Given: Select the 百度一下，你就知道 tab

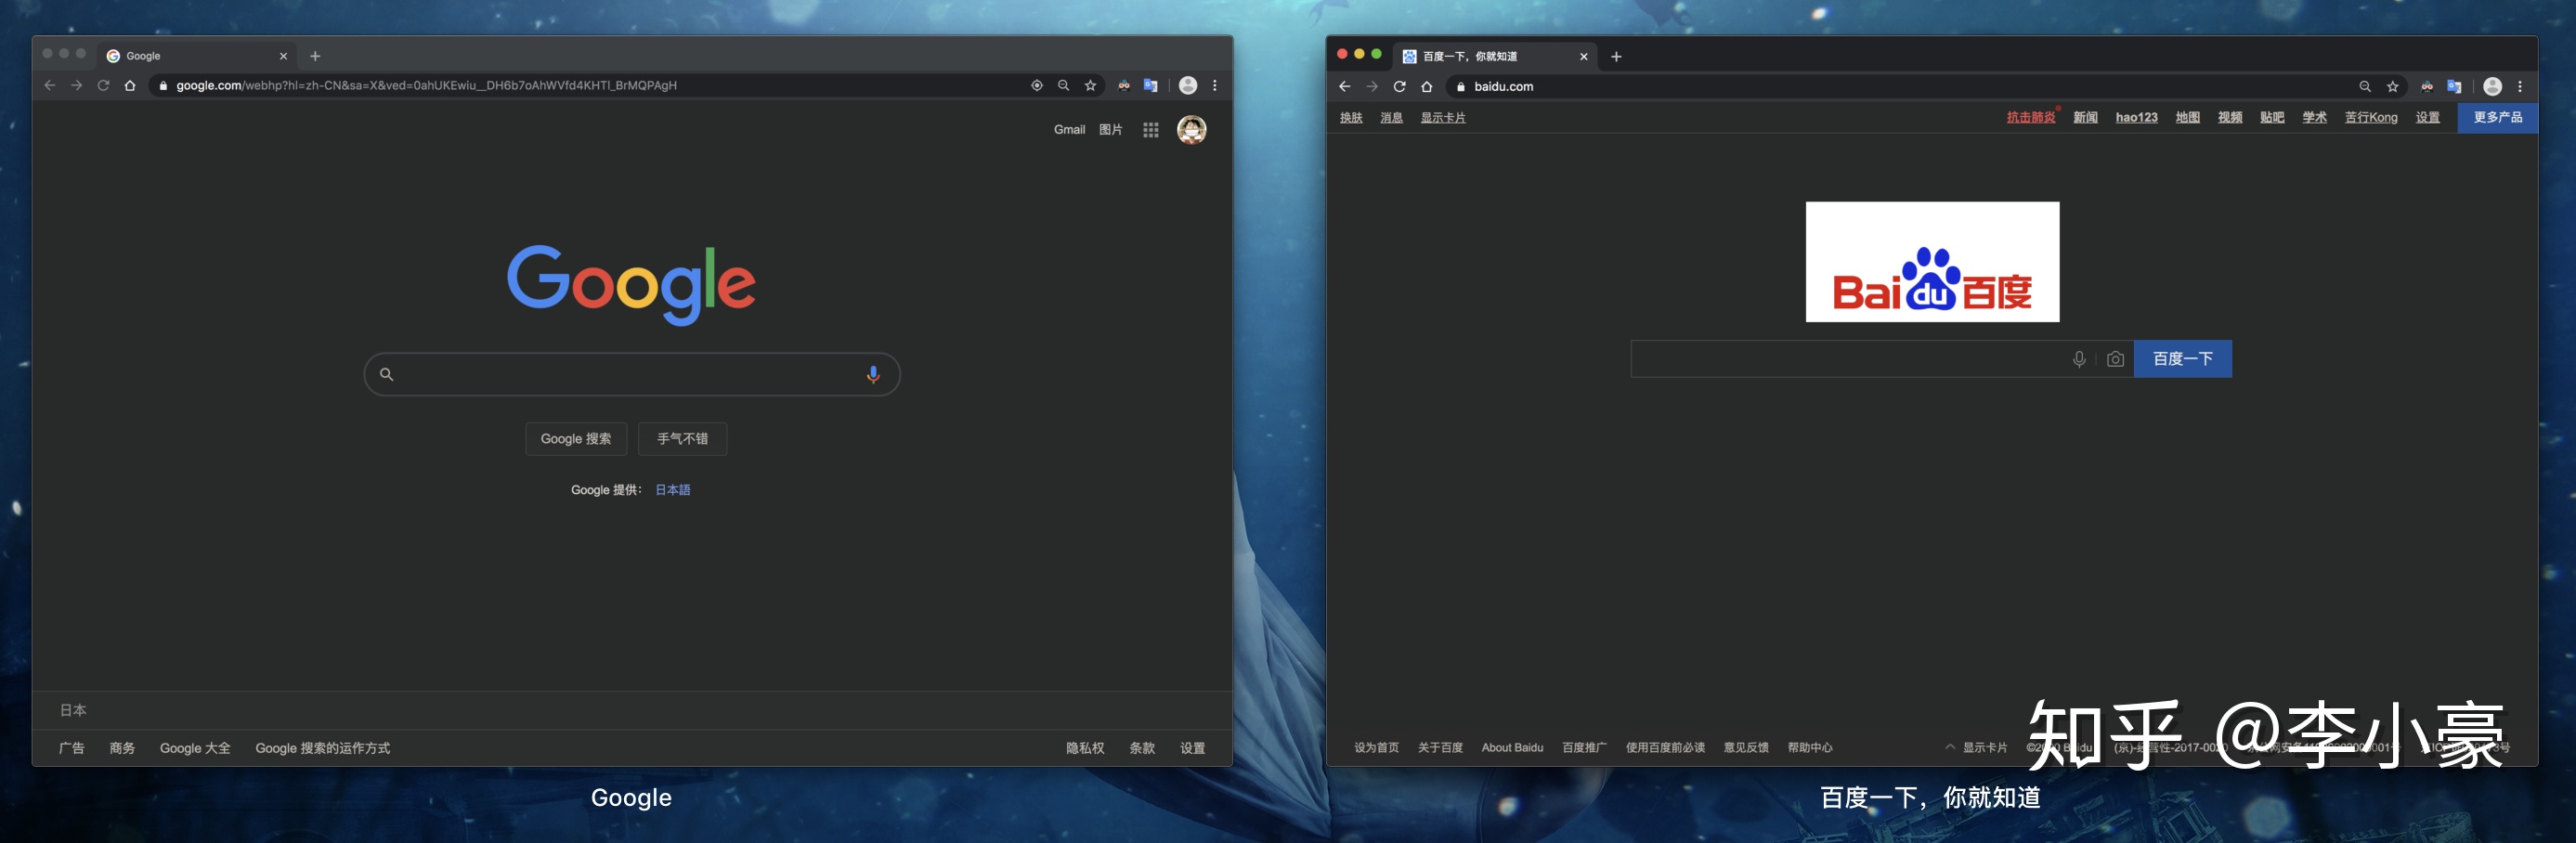Looking at the screenshot, I should point(1496,57).
